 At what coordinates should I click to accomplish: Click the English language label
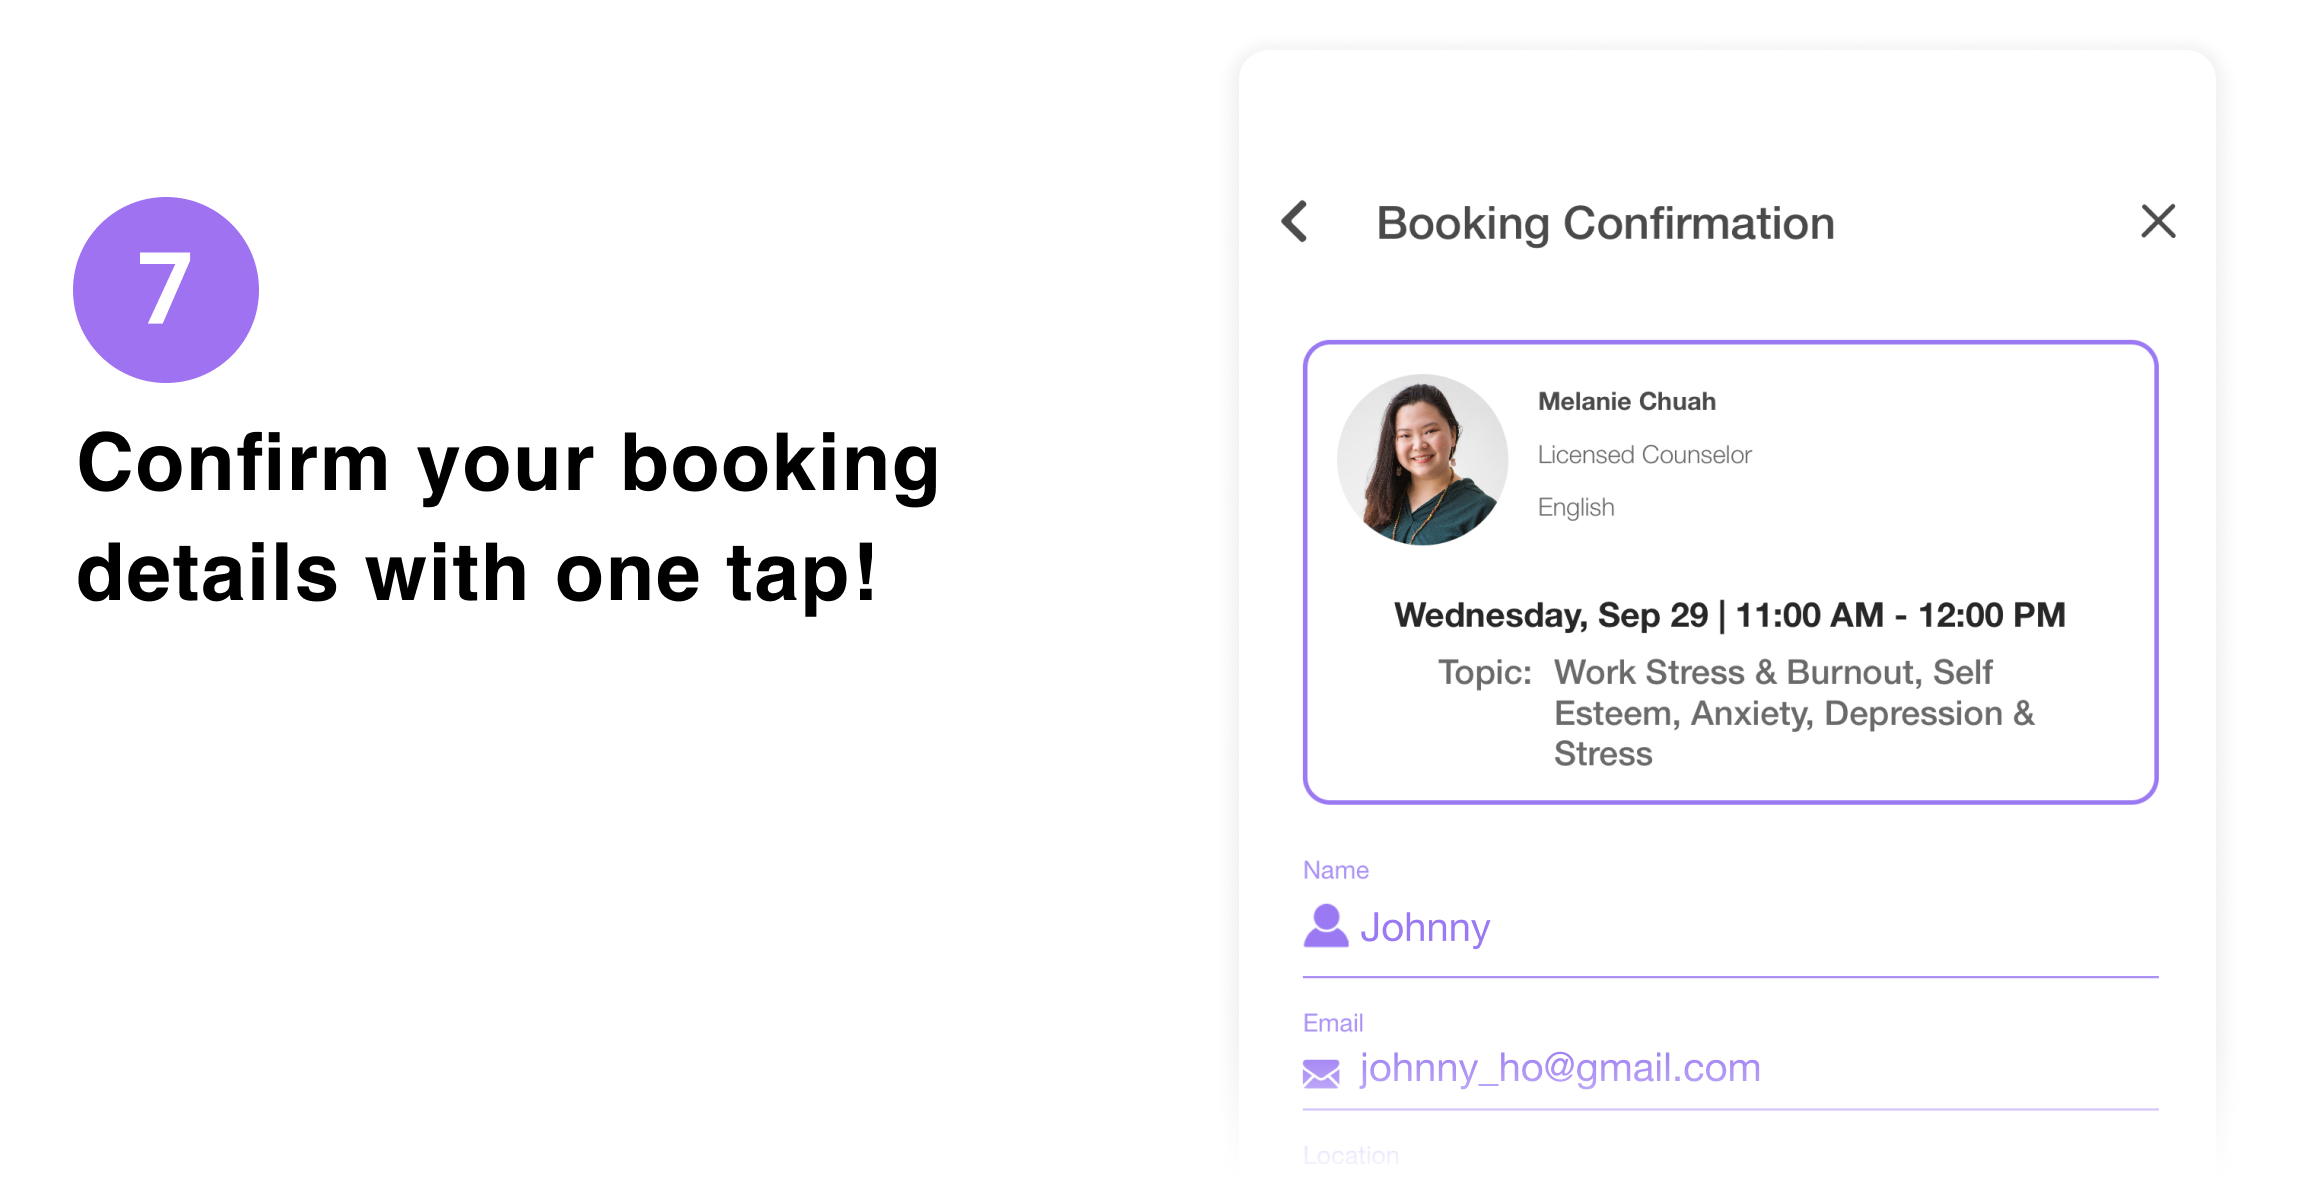pyautogui.click(x=1576, y=507)
